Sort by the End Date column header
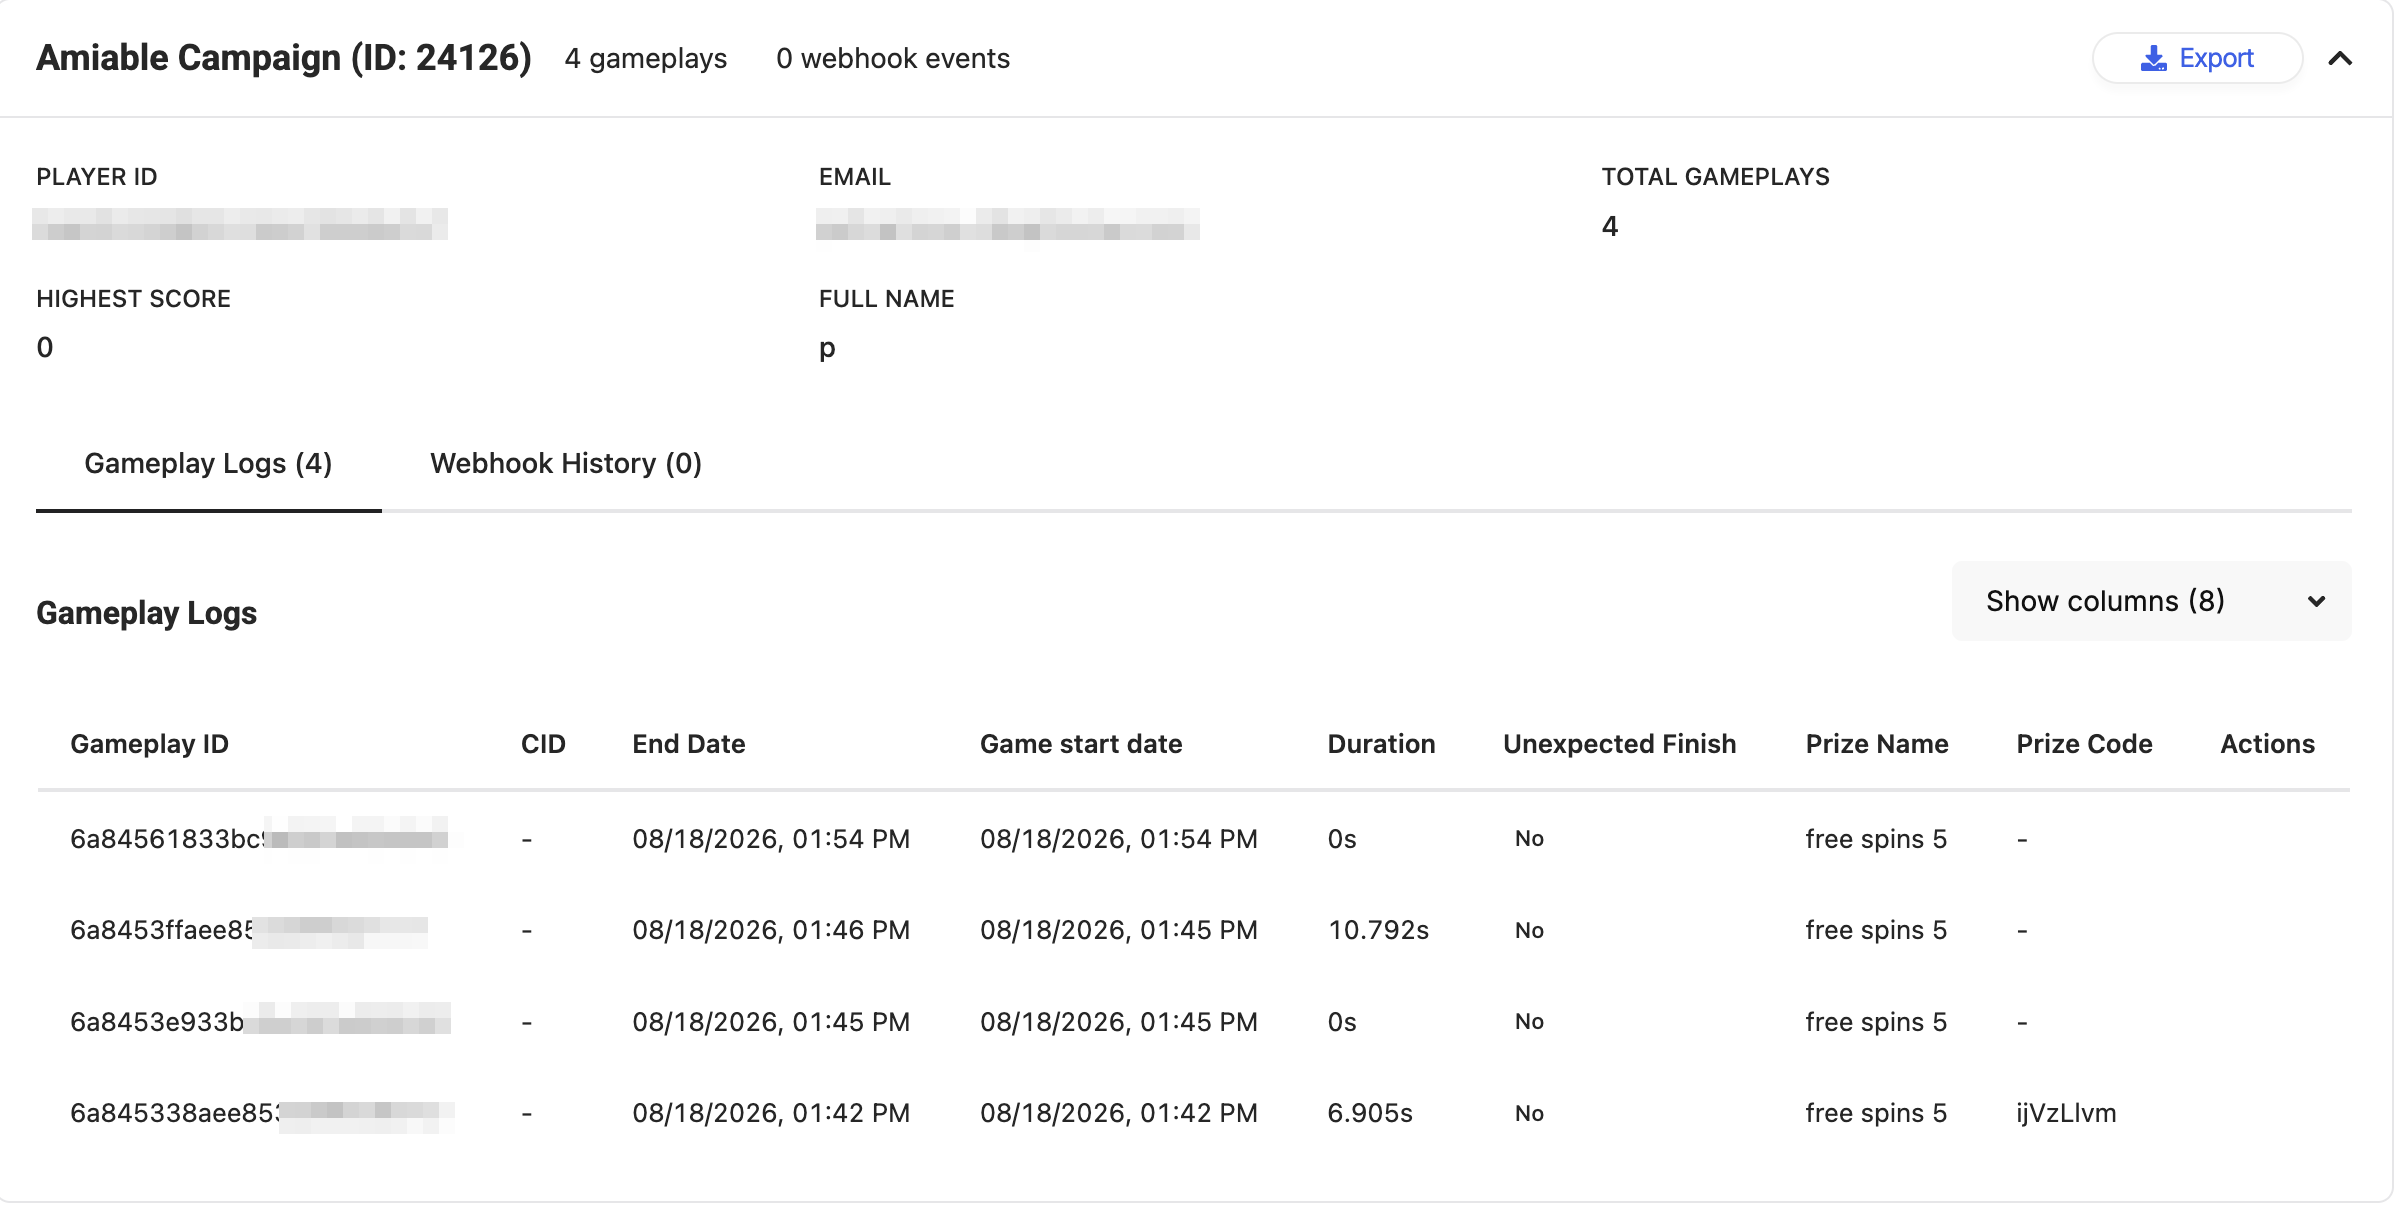 click(x=689, y=744)
